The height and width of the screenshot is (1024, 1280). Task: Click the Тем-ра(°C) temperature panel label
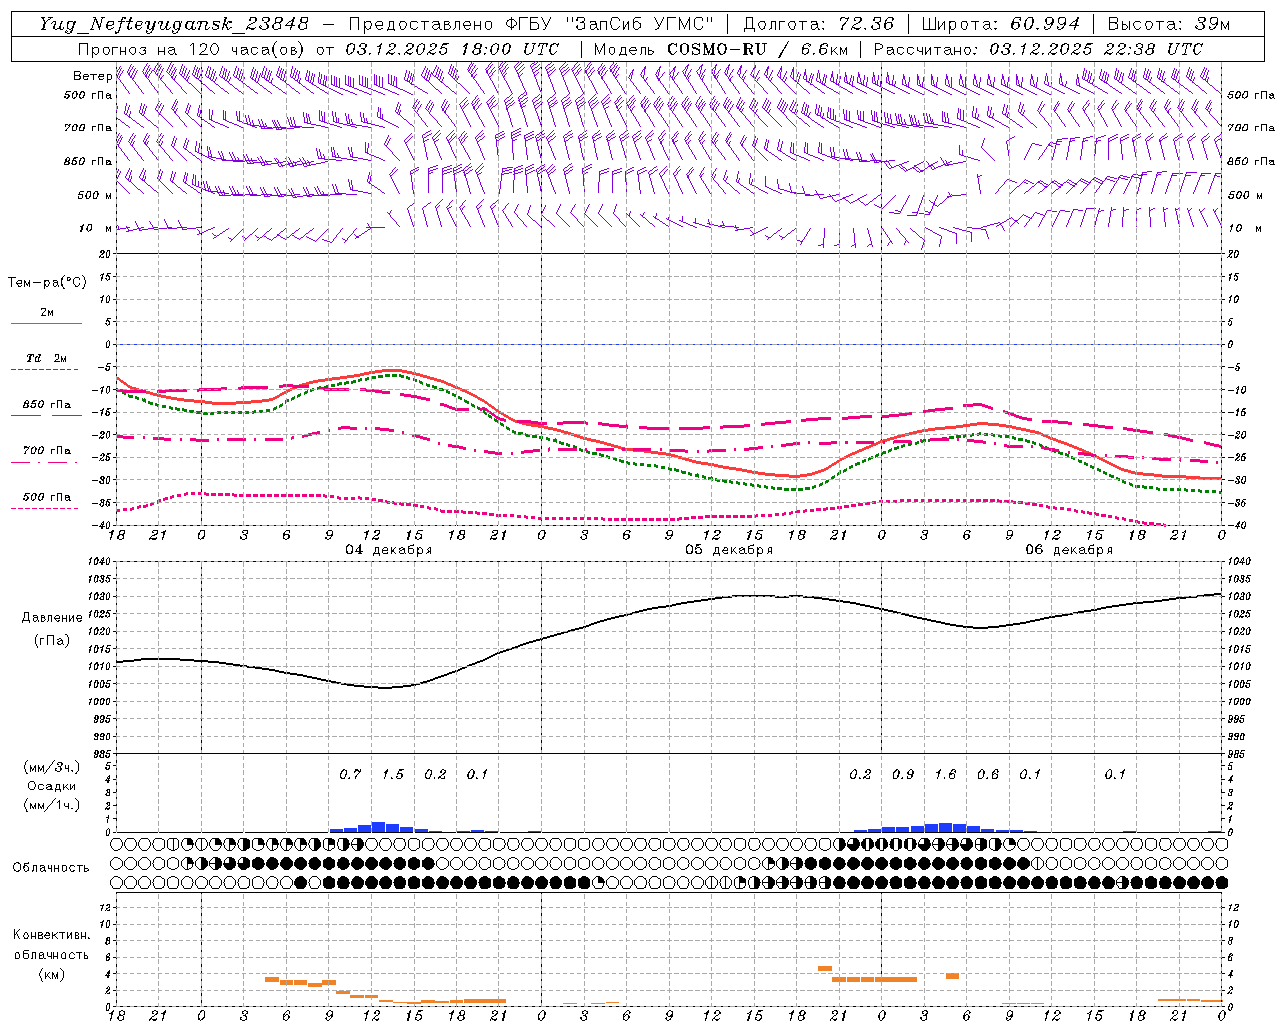[47, 283]
